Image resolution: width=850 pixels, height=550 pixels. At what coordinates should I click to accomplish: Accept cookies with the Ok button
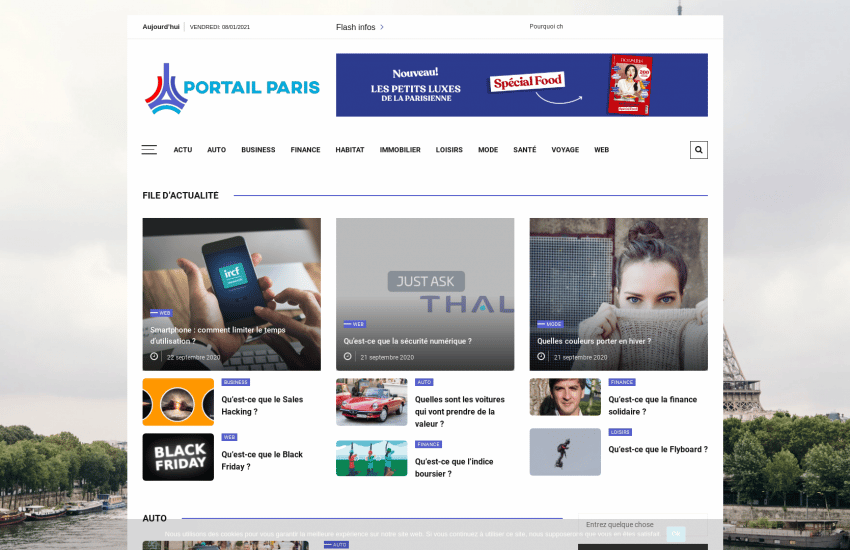[x=675, y=534]
